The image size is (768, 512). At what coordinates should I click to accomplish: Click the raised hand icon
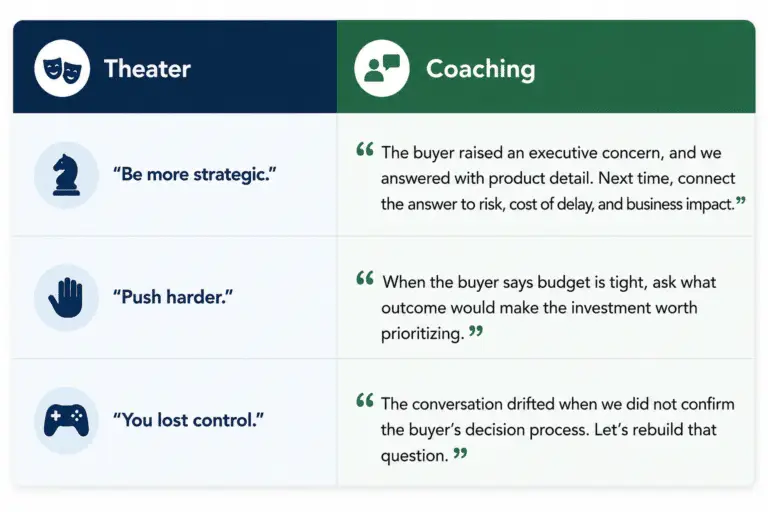66,297
